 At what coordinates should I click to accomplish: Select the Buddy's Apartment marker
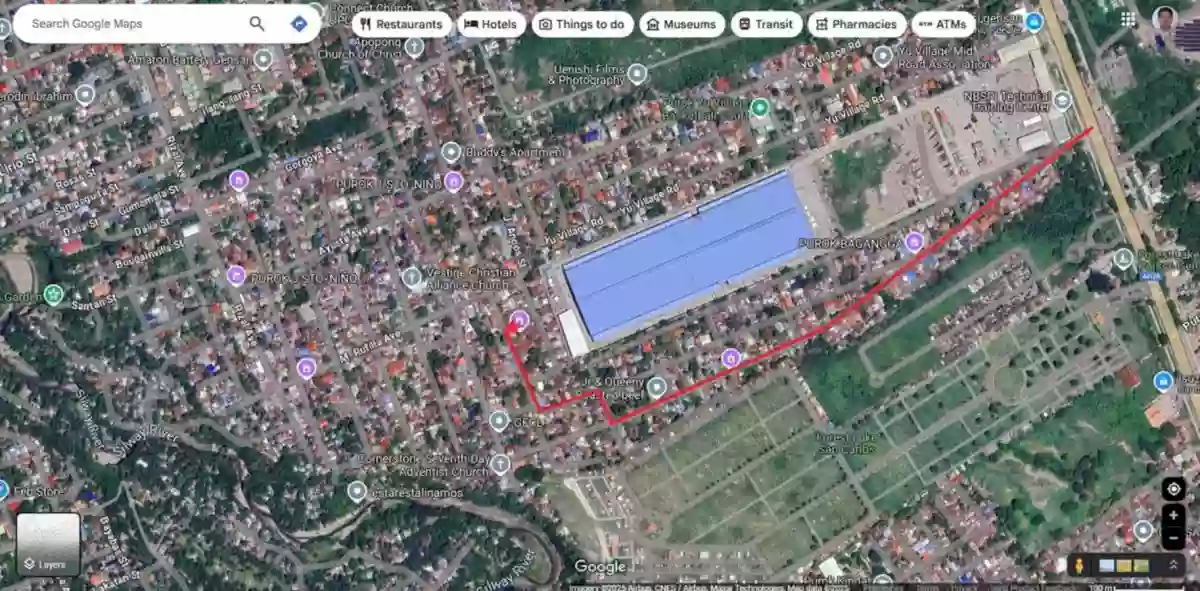pyautogui.click(x=451, y=152)
